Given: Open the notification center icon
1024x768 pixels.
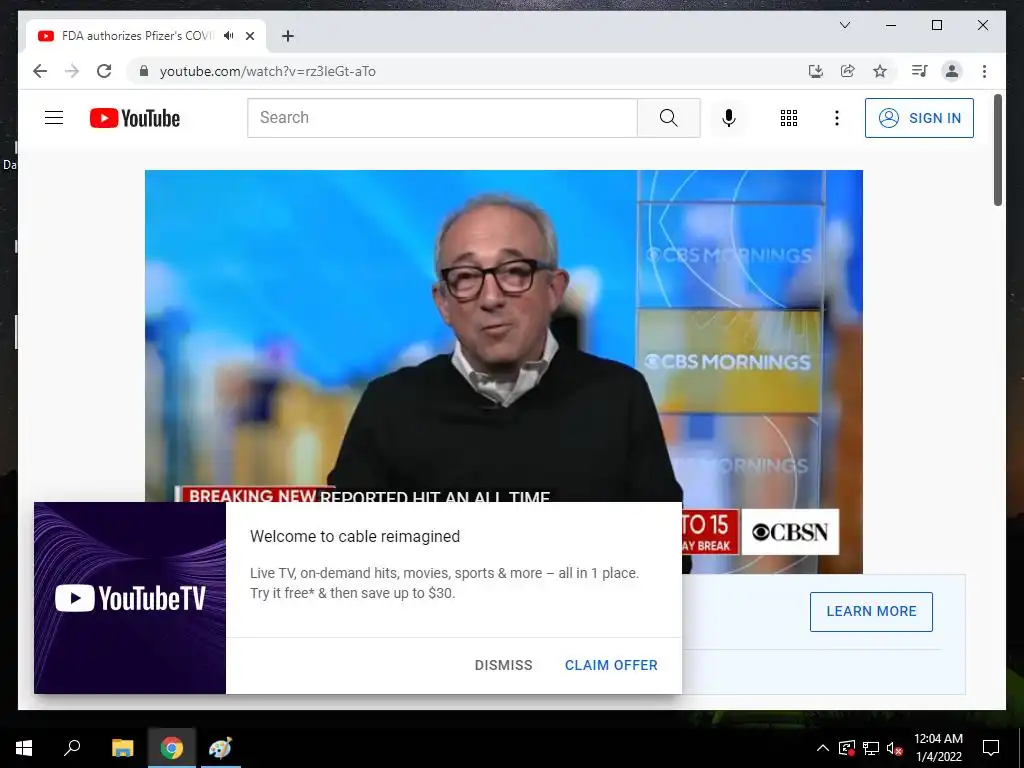Looking at the screenshot, I should [x=991, y=748].
